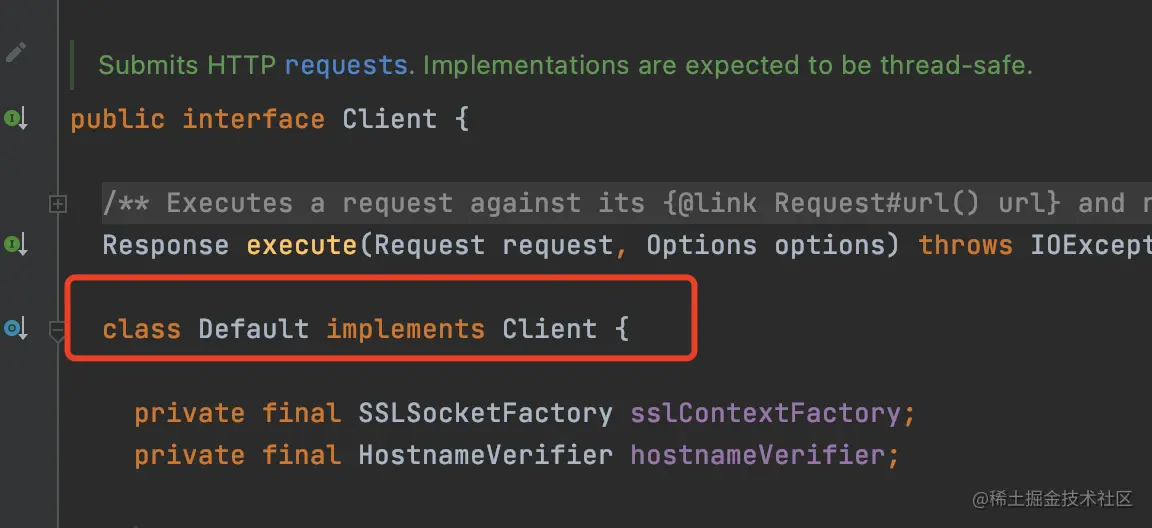The image size is (1152, 528).
Task: Expand the folded Javadoc with plus icon
Action: point(57,204)
